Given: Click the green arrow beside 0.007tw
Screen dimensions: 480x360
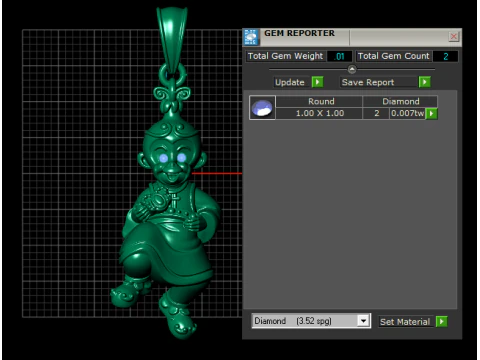Looking at the screenshot, I should point(431,114).
